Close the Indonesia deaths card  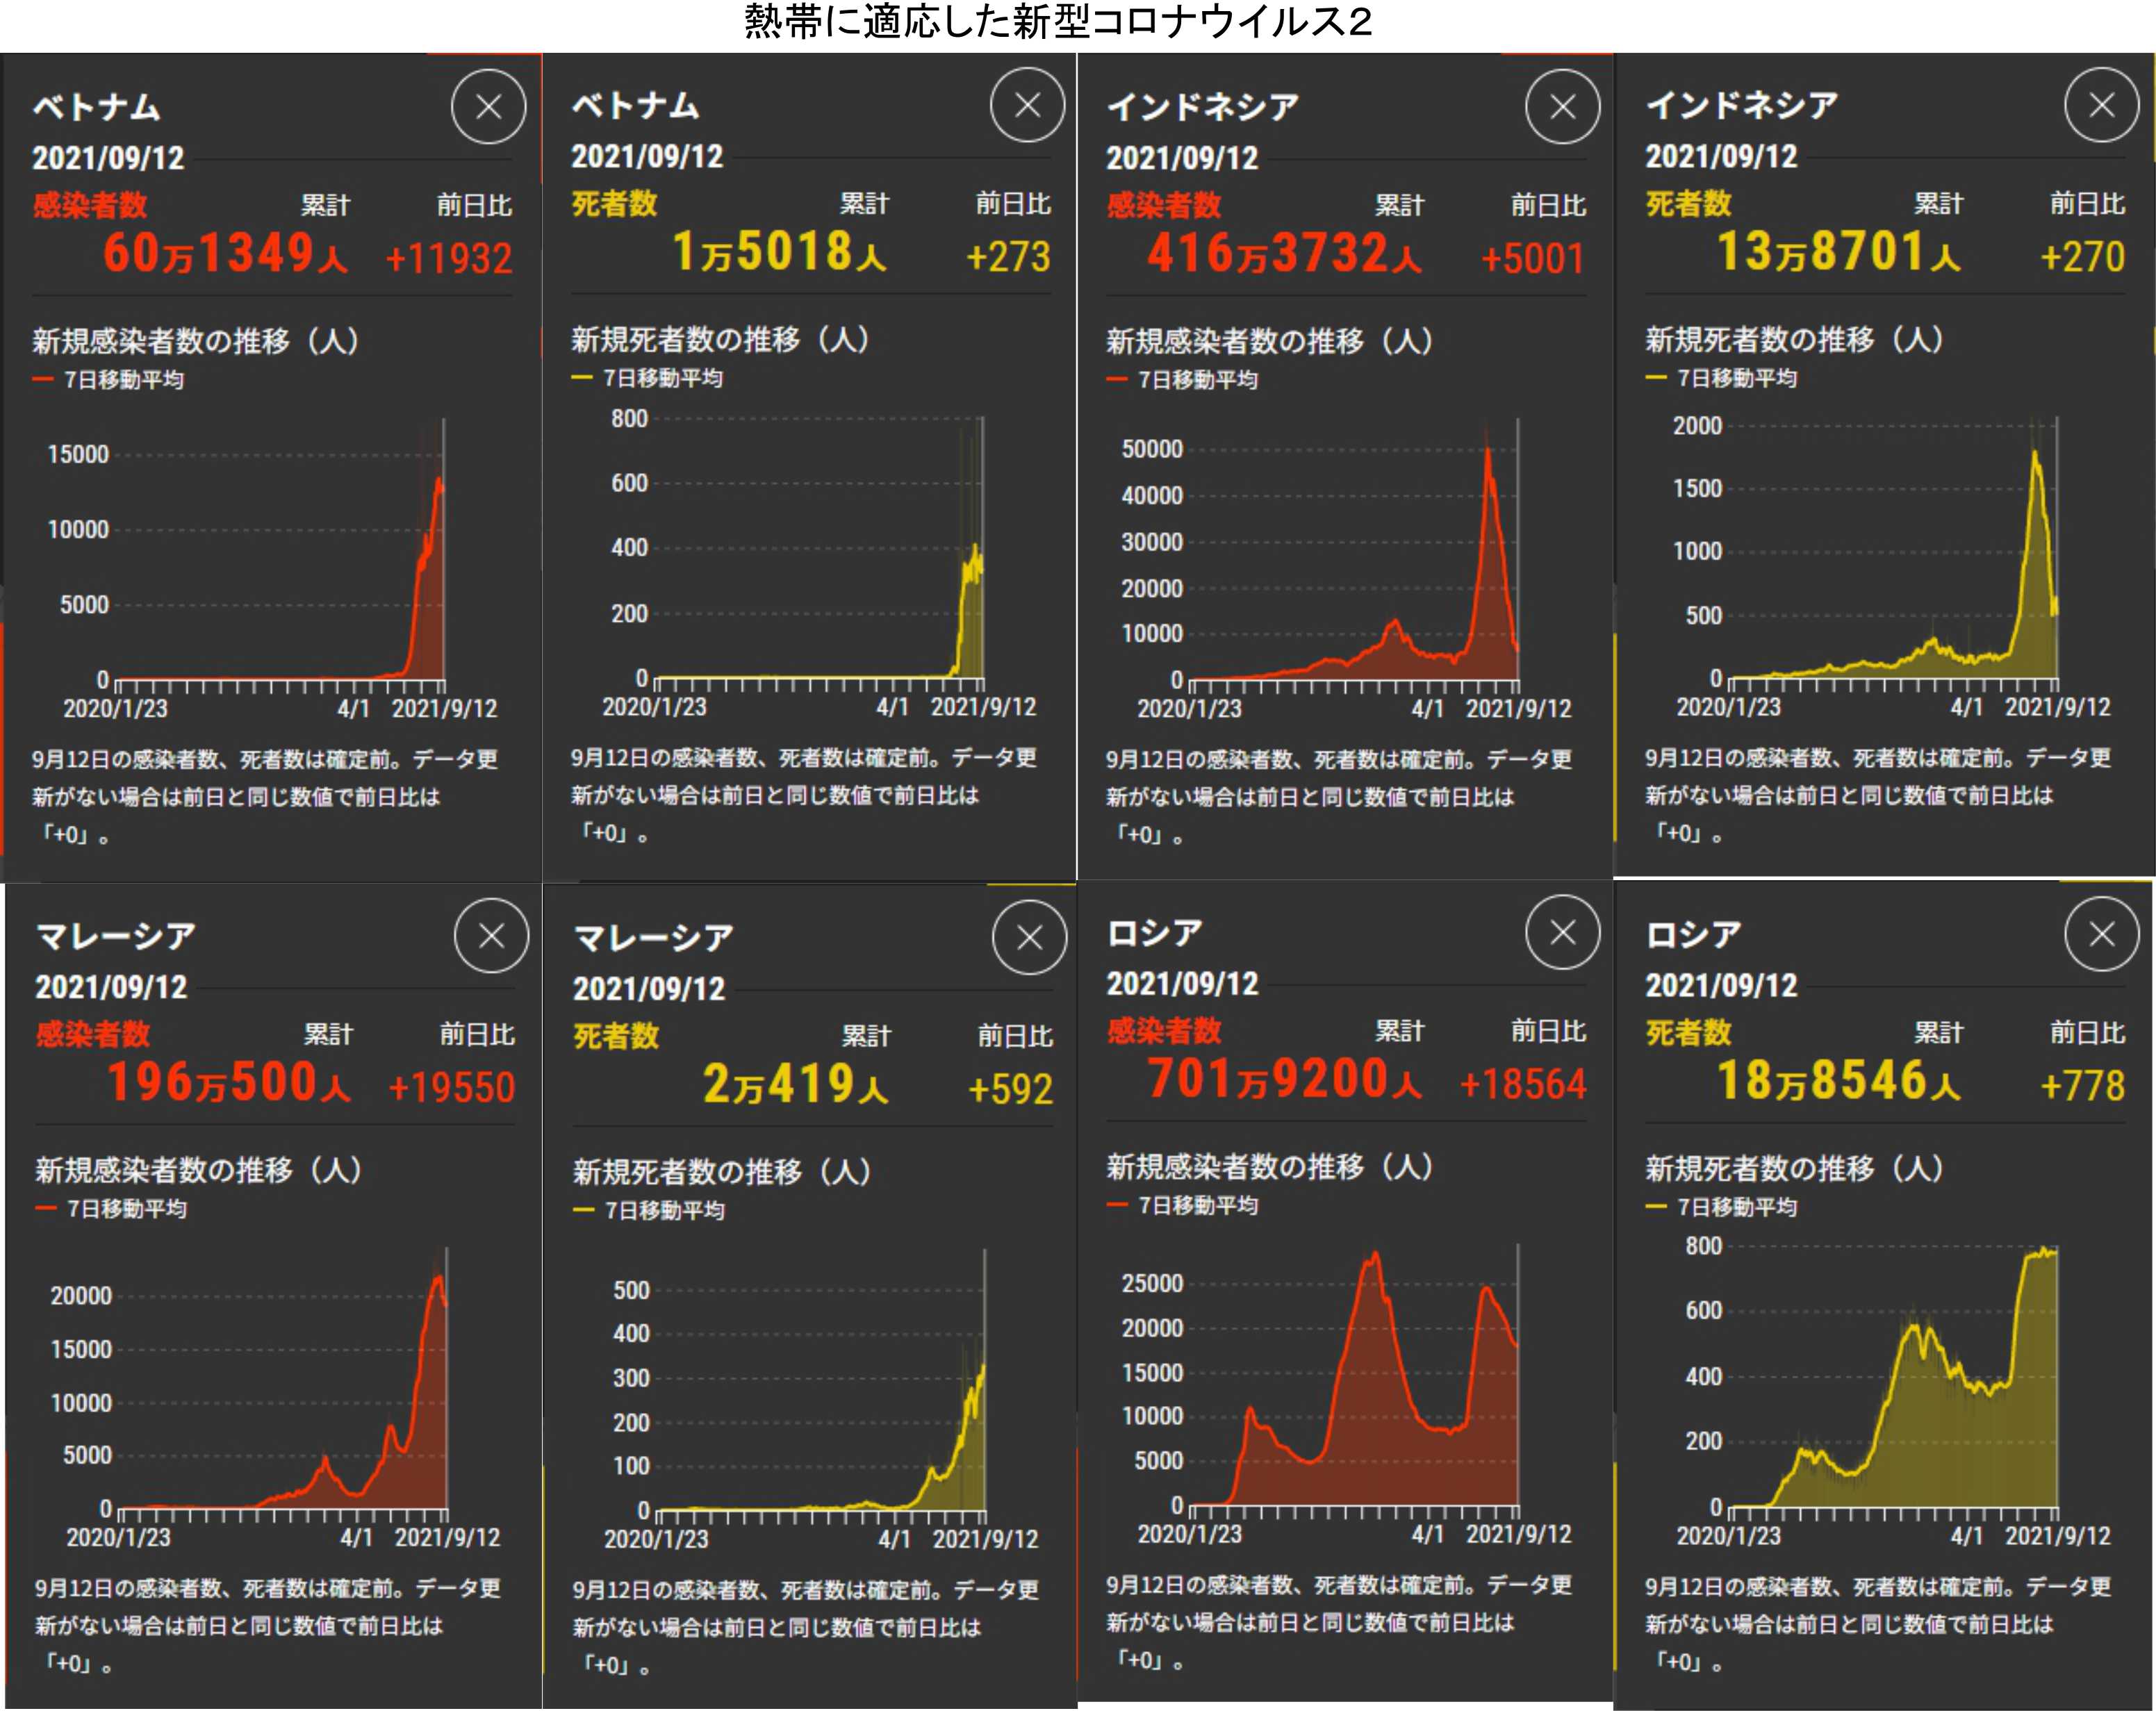(x=2101, y=105)
